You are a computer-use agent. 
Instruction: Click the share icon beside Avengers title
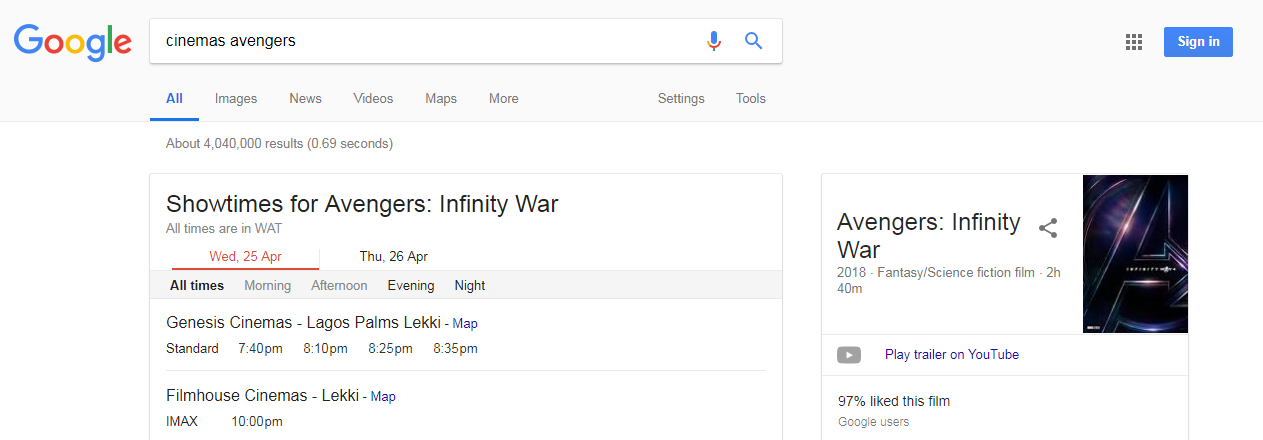tap(1048, 228)
